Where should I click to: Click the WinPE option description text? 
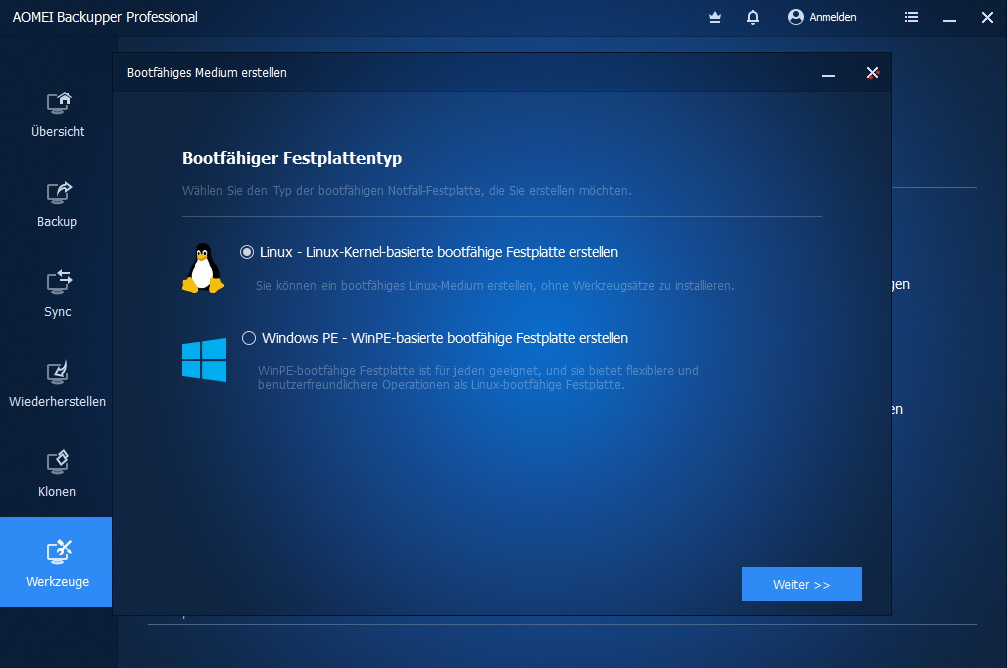478,378
